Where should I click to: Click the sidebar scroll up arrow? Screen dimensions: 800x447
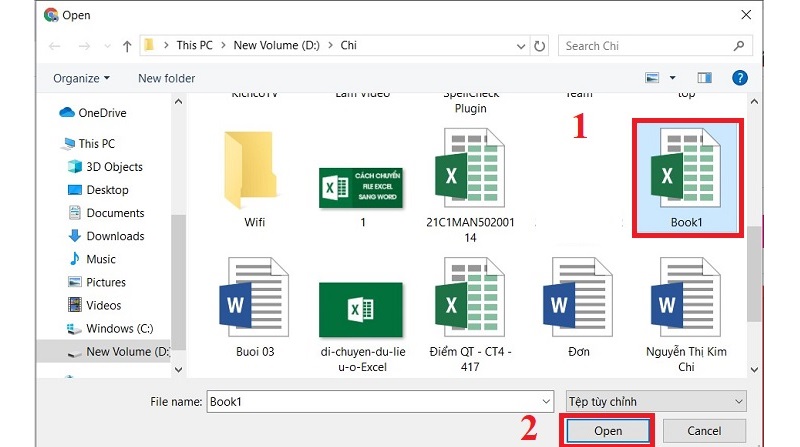[178, 102]
